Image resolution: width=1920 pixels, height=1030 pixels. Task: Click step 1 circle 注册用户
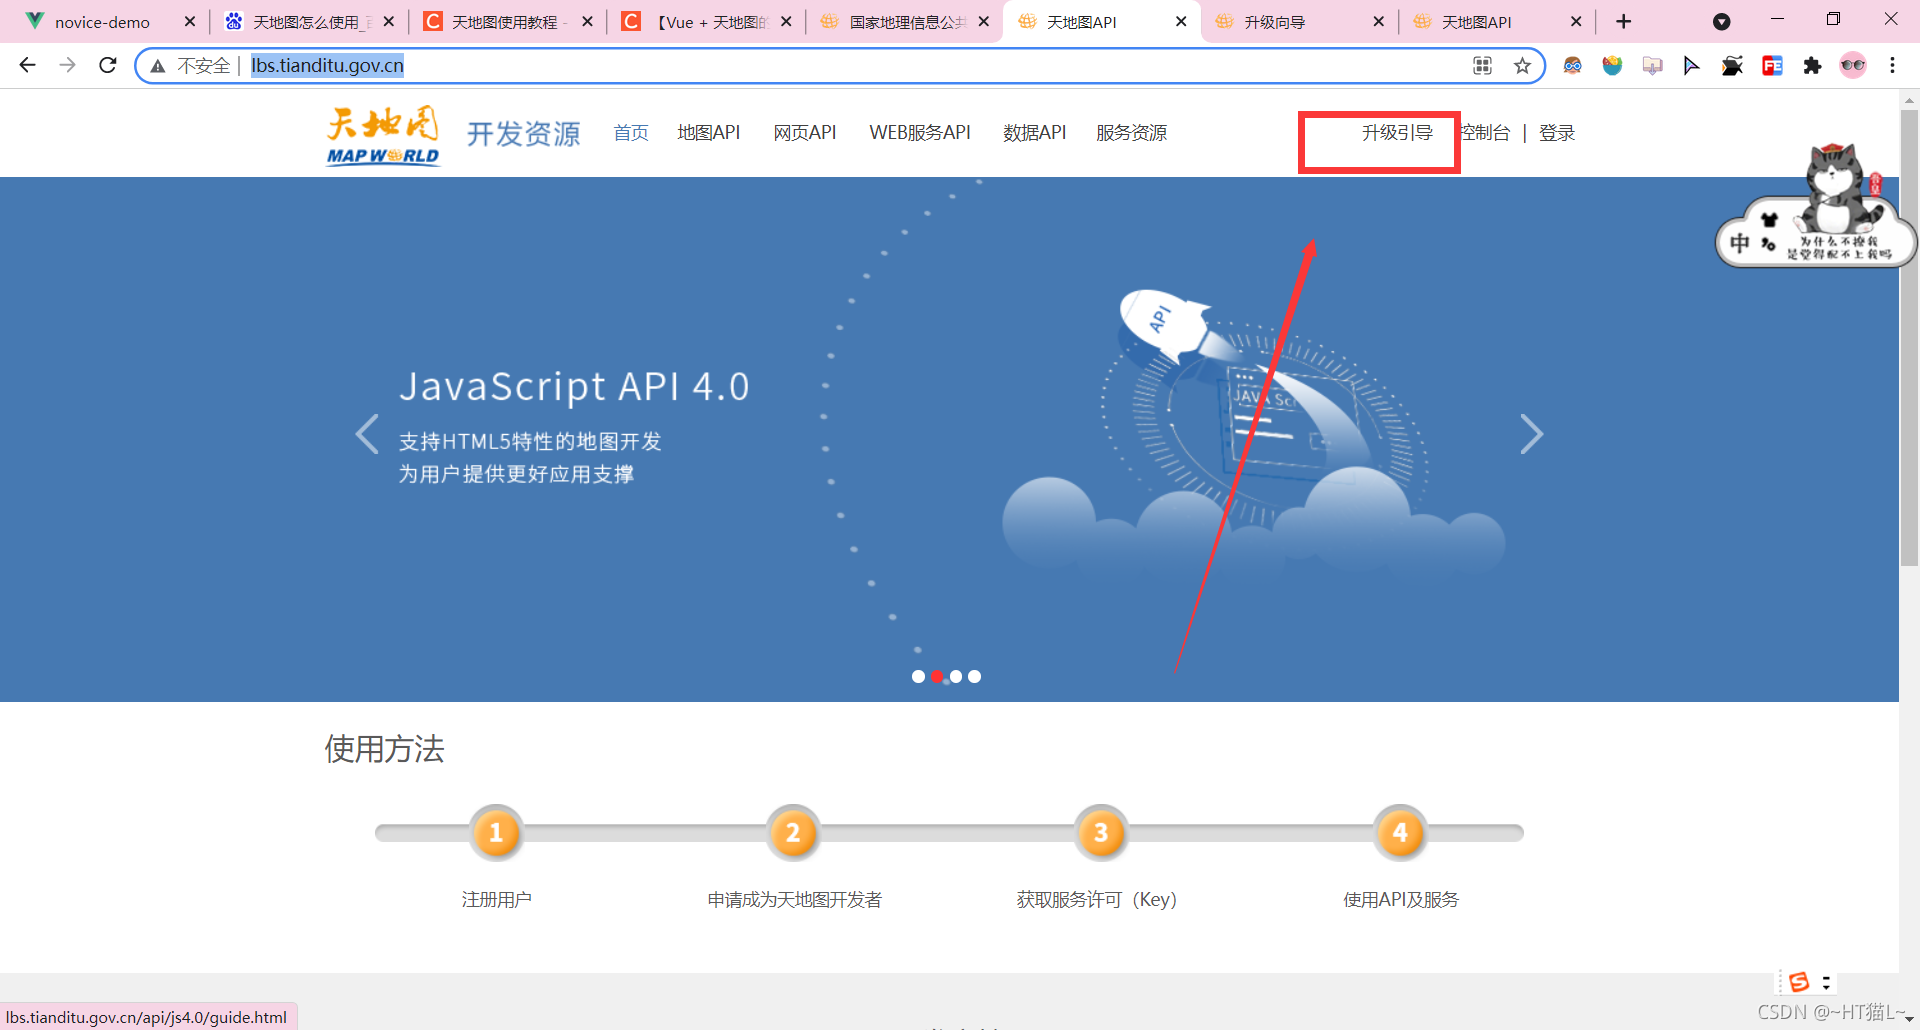(x=496, y=832)
